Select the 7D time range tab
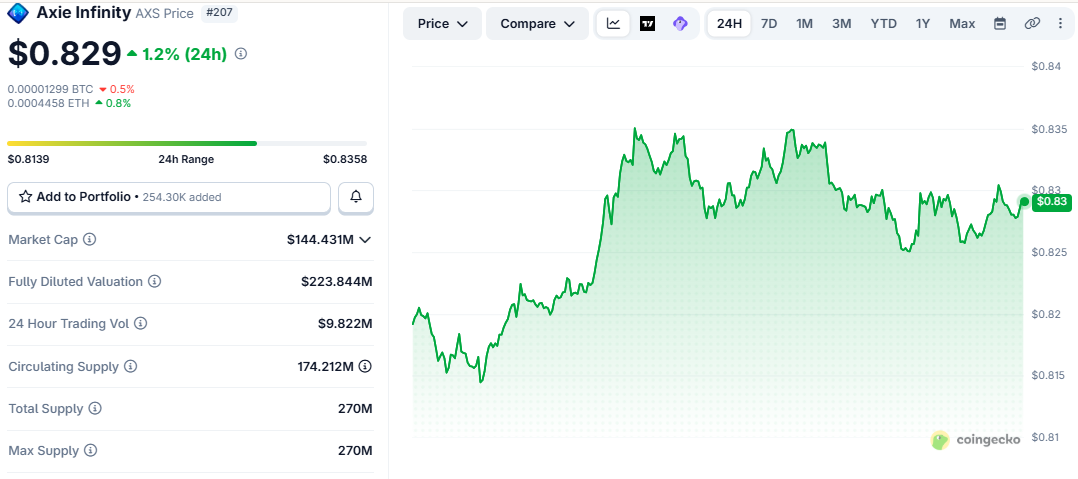The height and width of the screenshot is (479, 1078). (769, 23)
